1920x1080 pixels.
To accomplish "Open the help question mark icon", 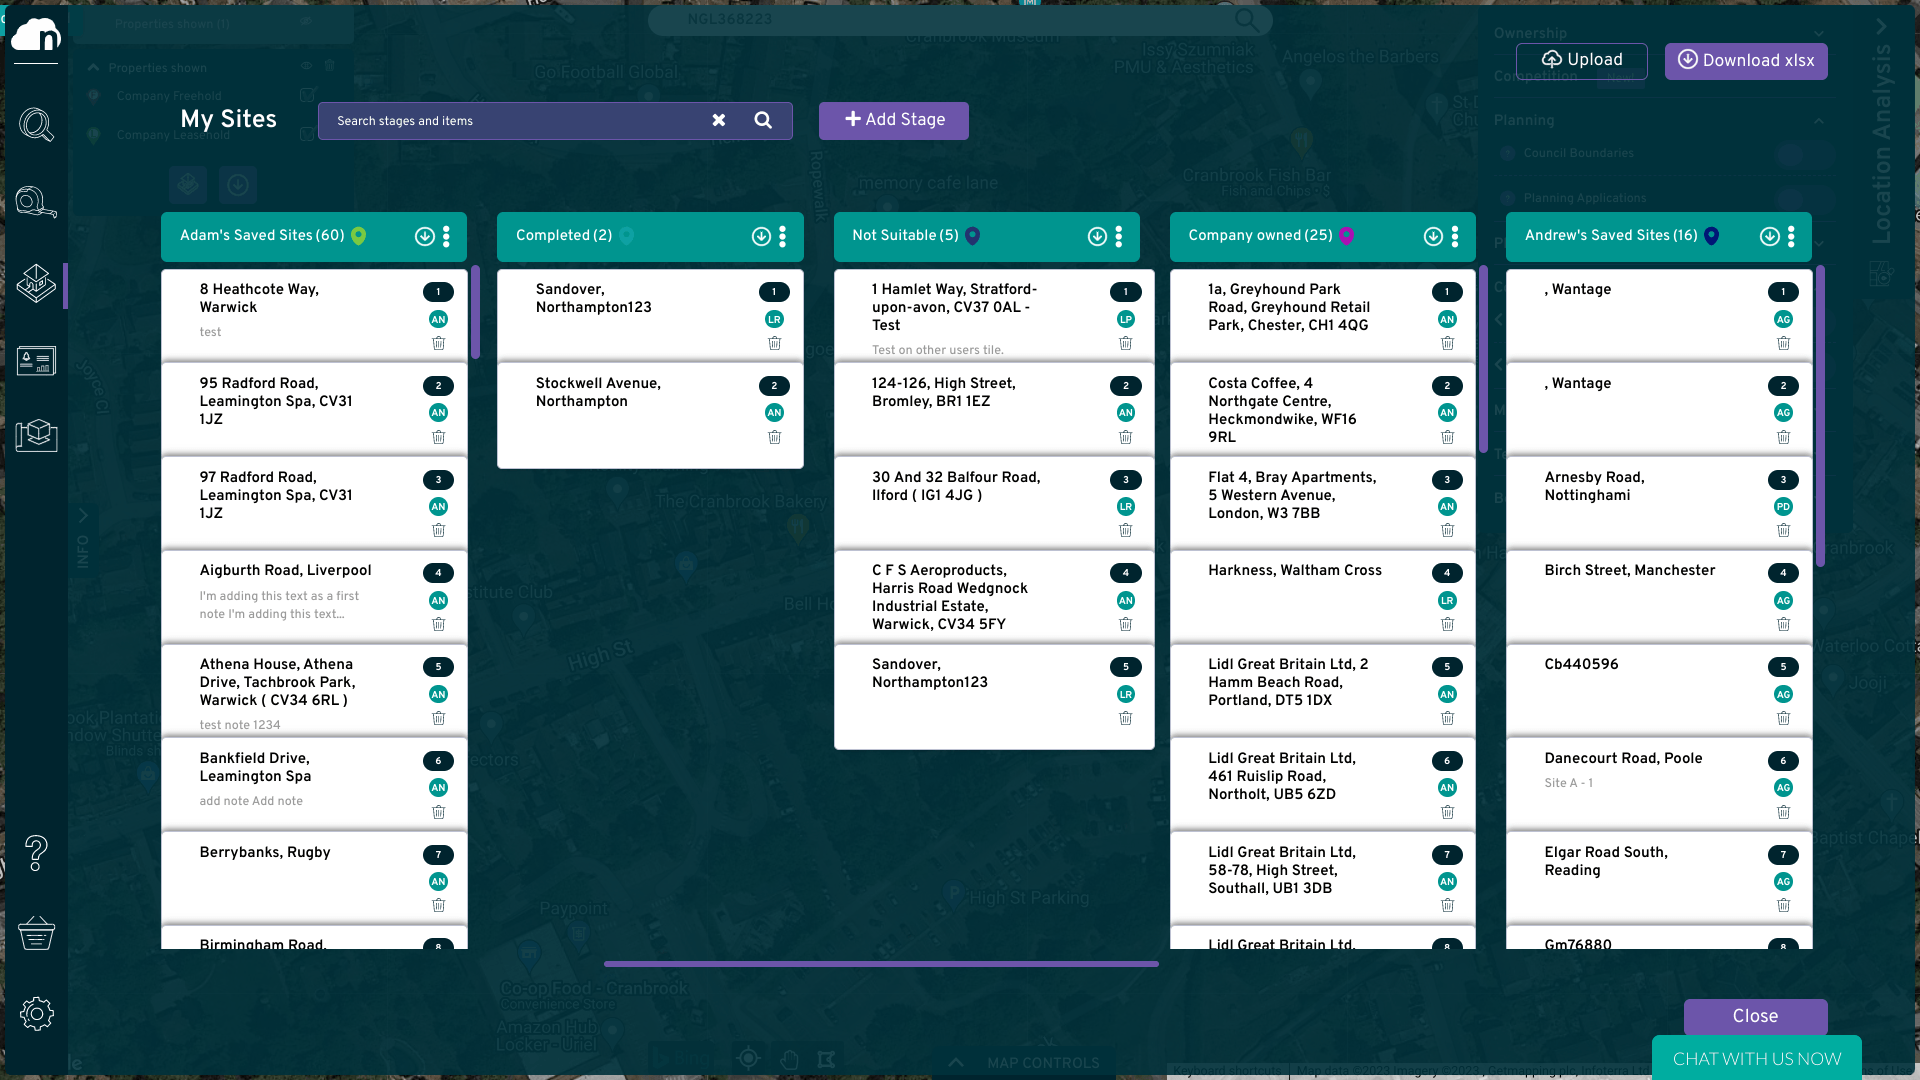I will (x=36, y=853).
